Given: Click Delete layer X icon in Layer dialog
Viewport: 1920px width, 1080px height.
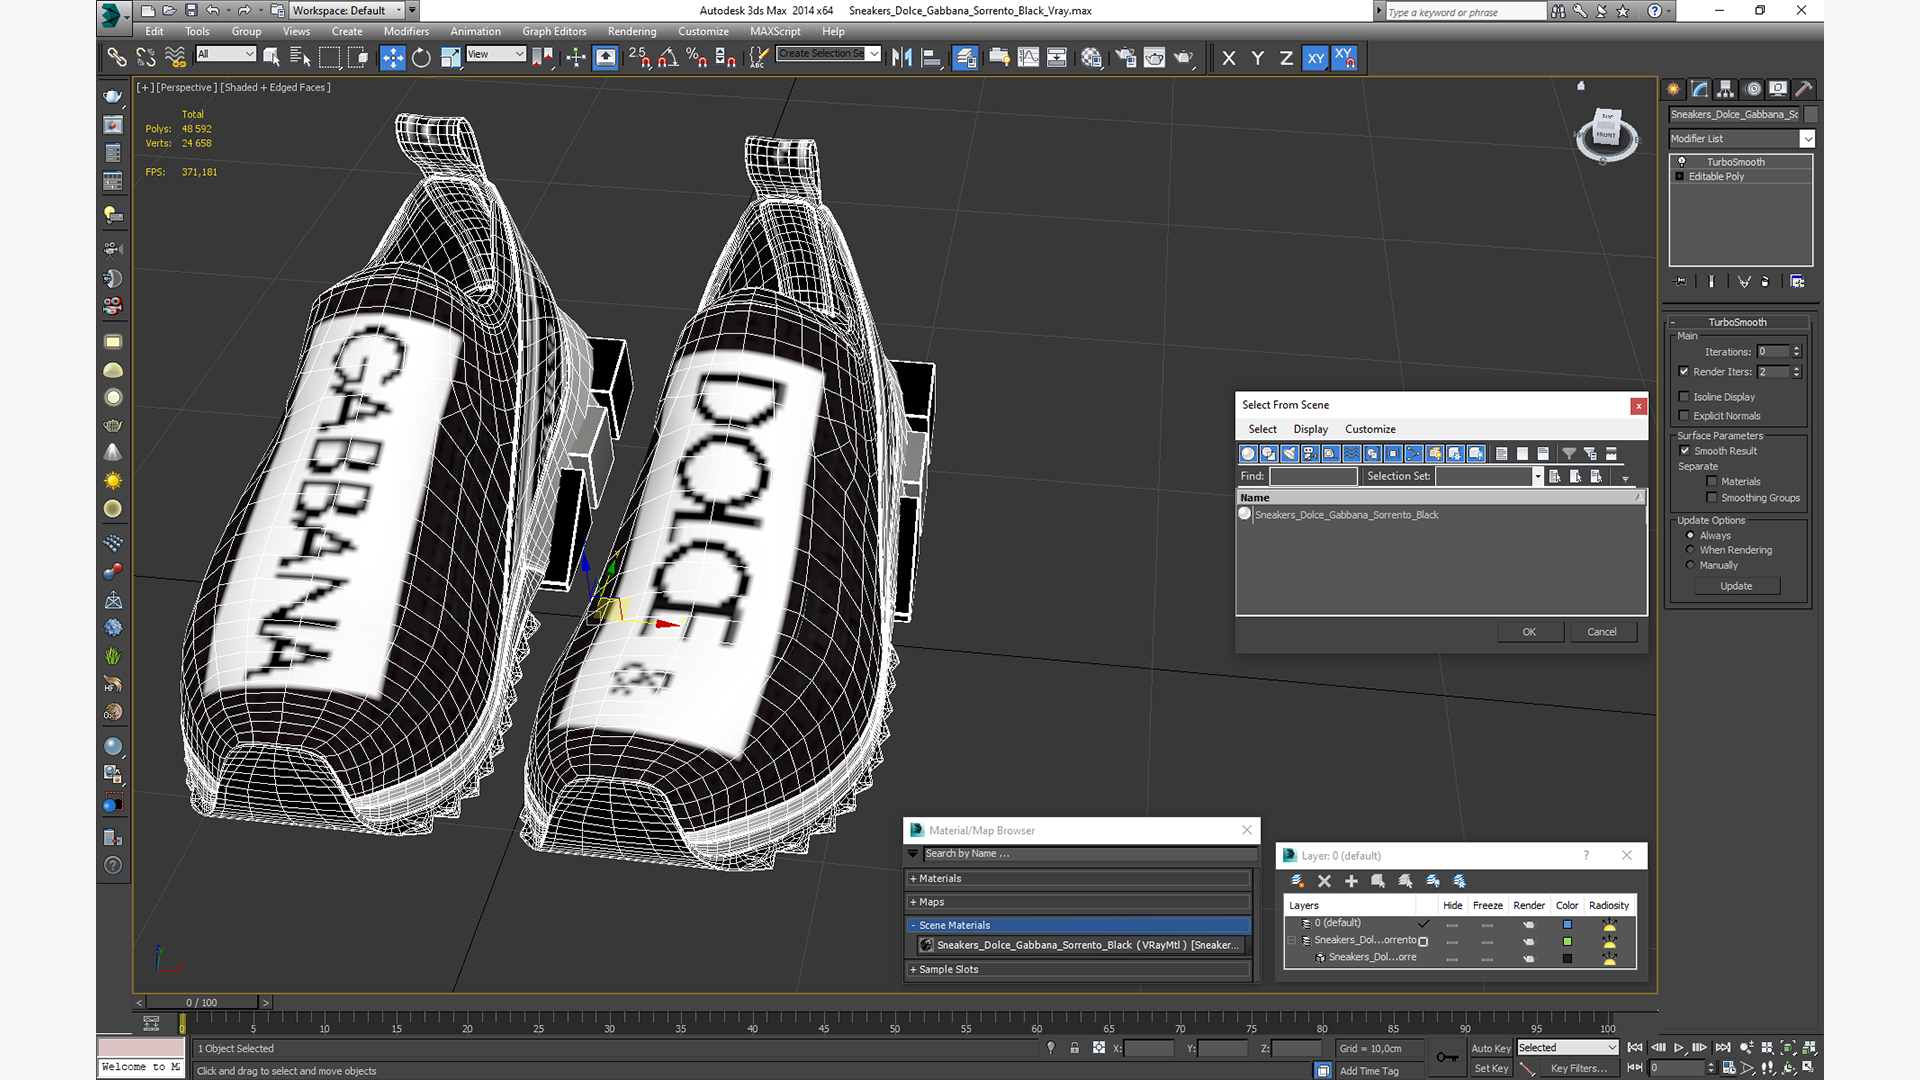Looking at the screenshot, I should pyautogui.click(x=1324, y=881).
